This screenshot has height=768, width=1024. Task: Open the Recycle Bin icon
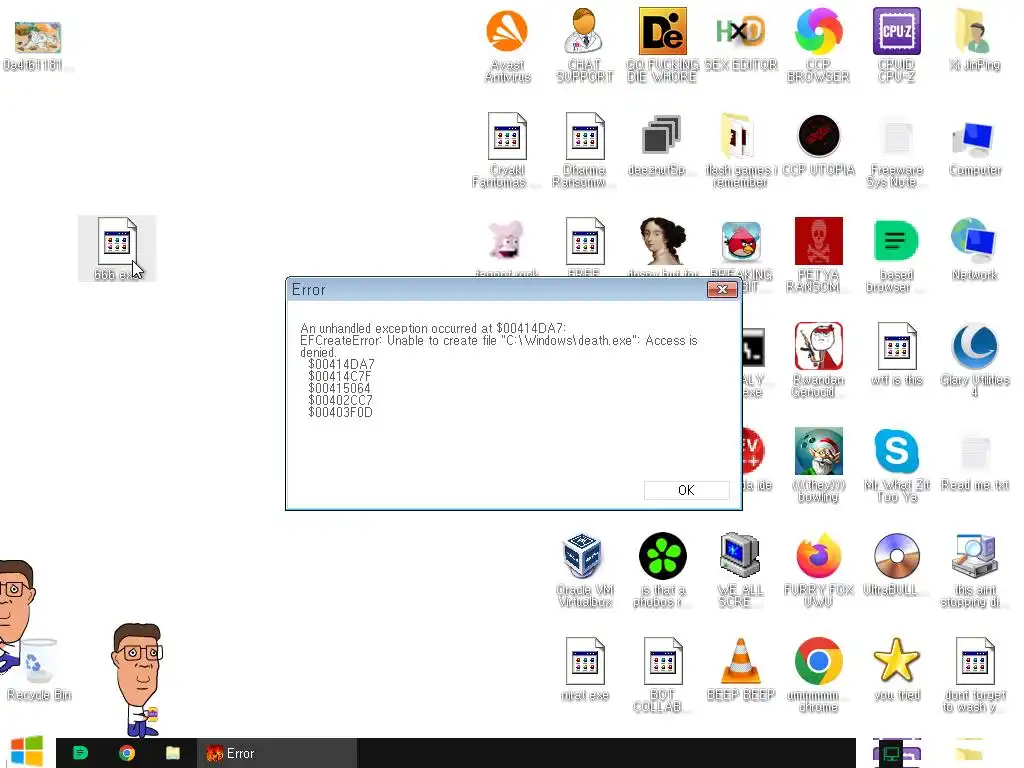(x=39, y=670)
